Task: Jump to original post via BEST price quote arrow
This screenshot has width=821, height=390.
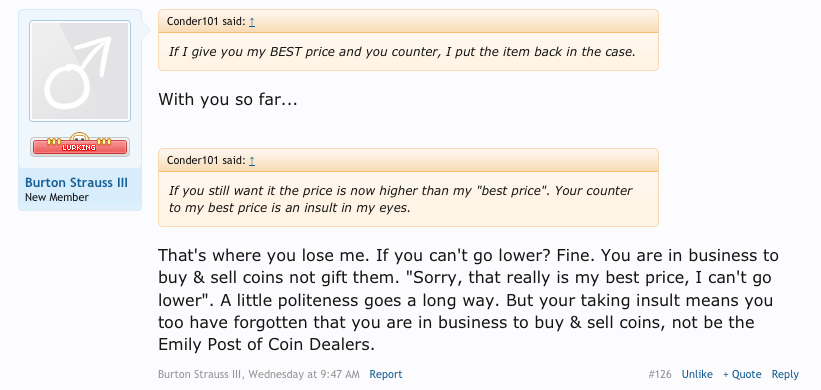Action: 252,21
